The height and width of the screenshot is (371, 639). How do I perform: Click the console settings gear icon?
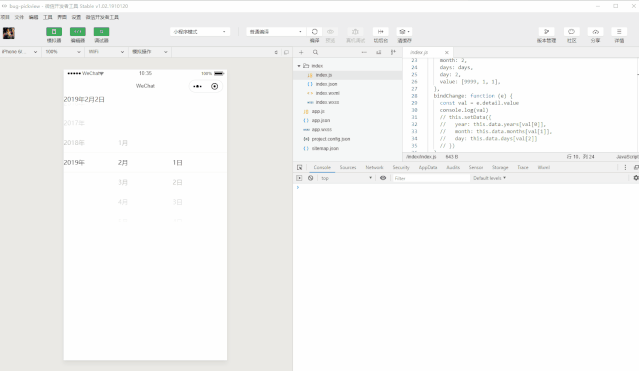pyautogui.click(x=636, y=178)
